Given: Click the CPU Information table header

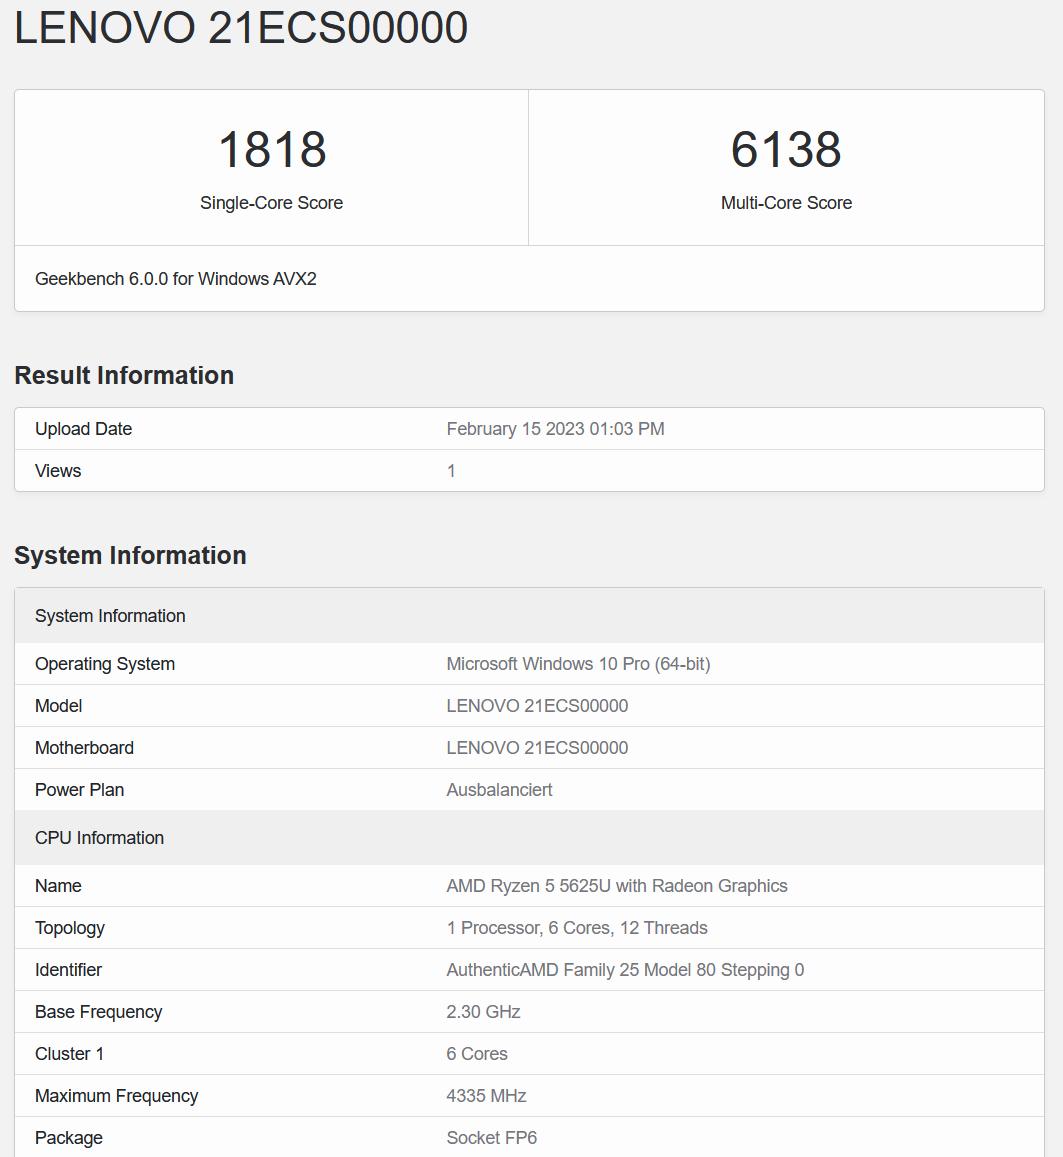Looking at the screenshot, I should click(530, 838).
